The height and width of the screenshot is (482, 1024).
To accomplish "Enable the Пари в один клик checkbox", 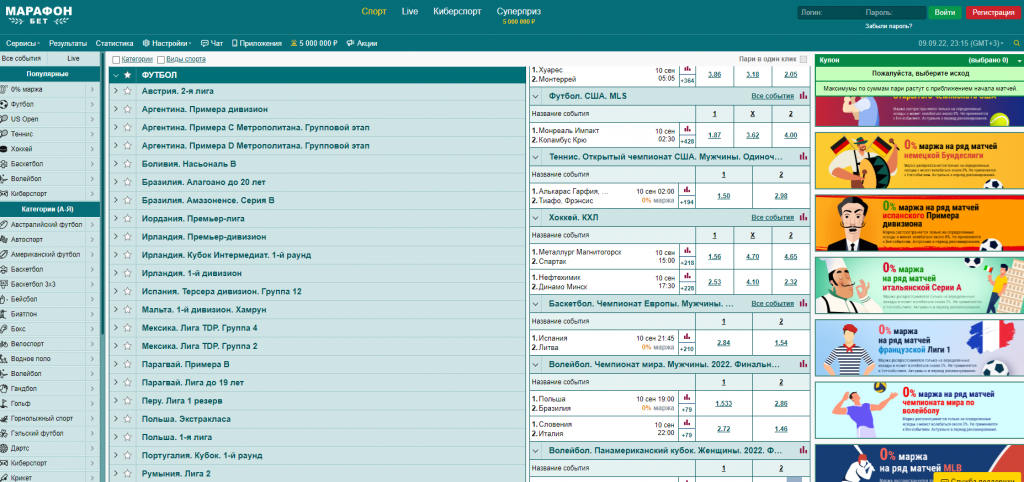I will (802, 60).
